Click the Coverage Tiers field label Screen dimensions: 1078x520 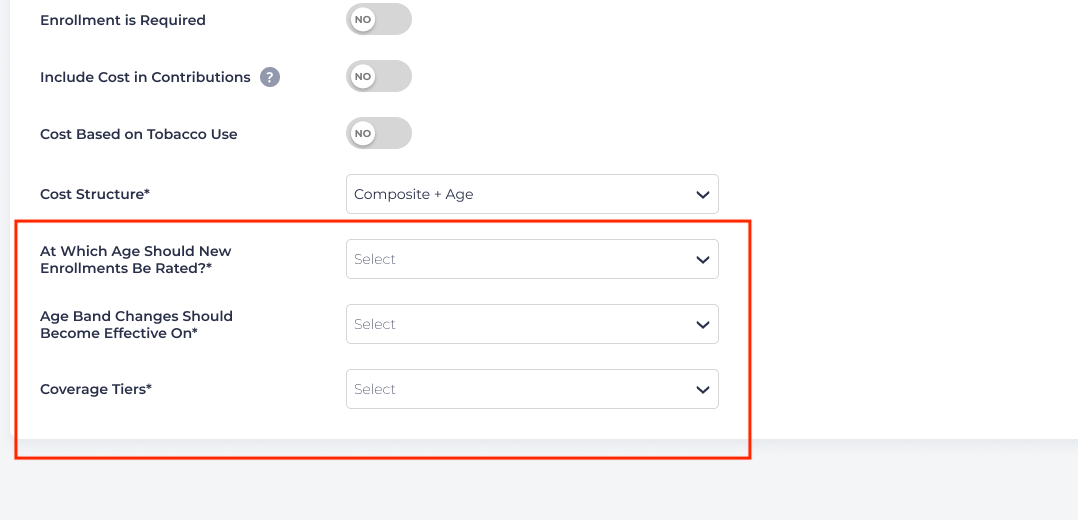pyautogui.click(x=96, y=389)
